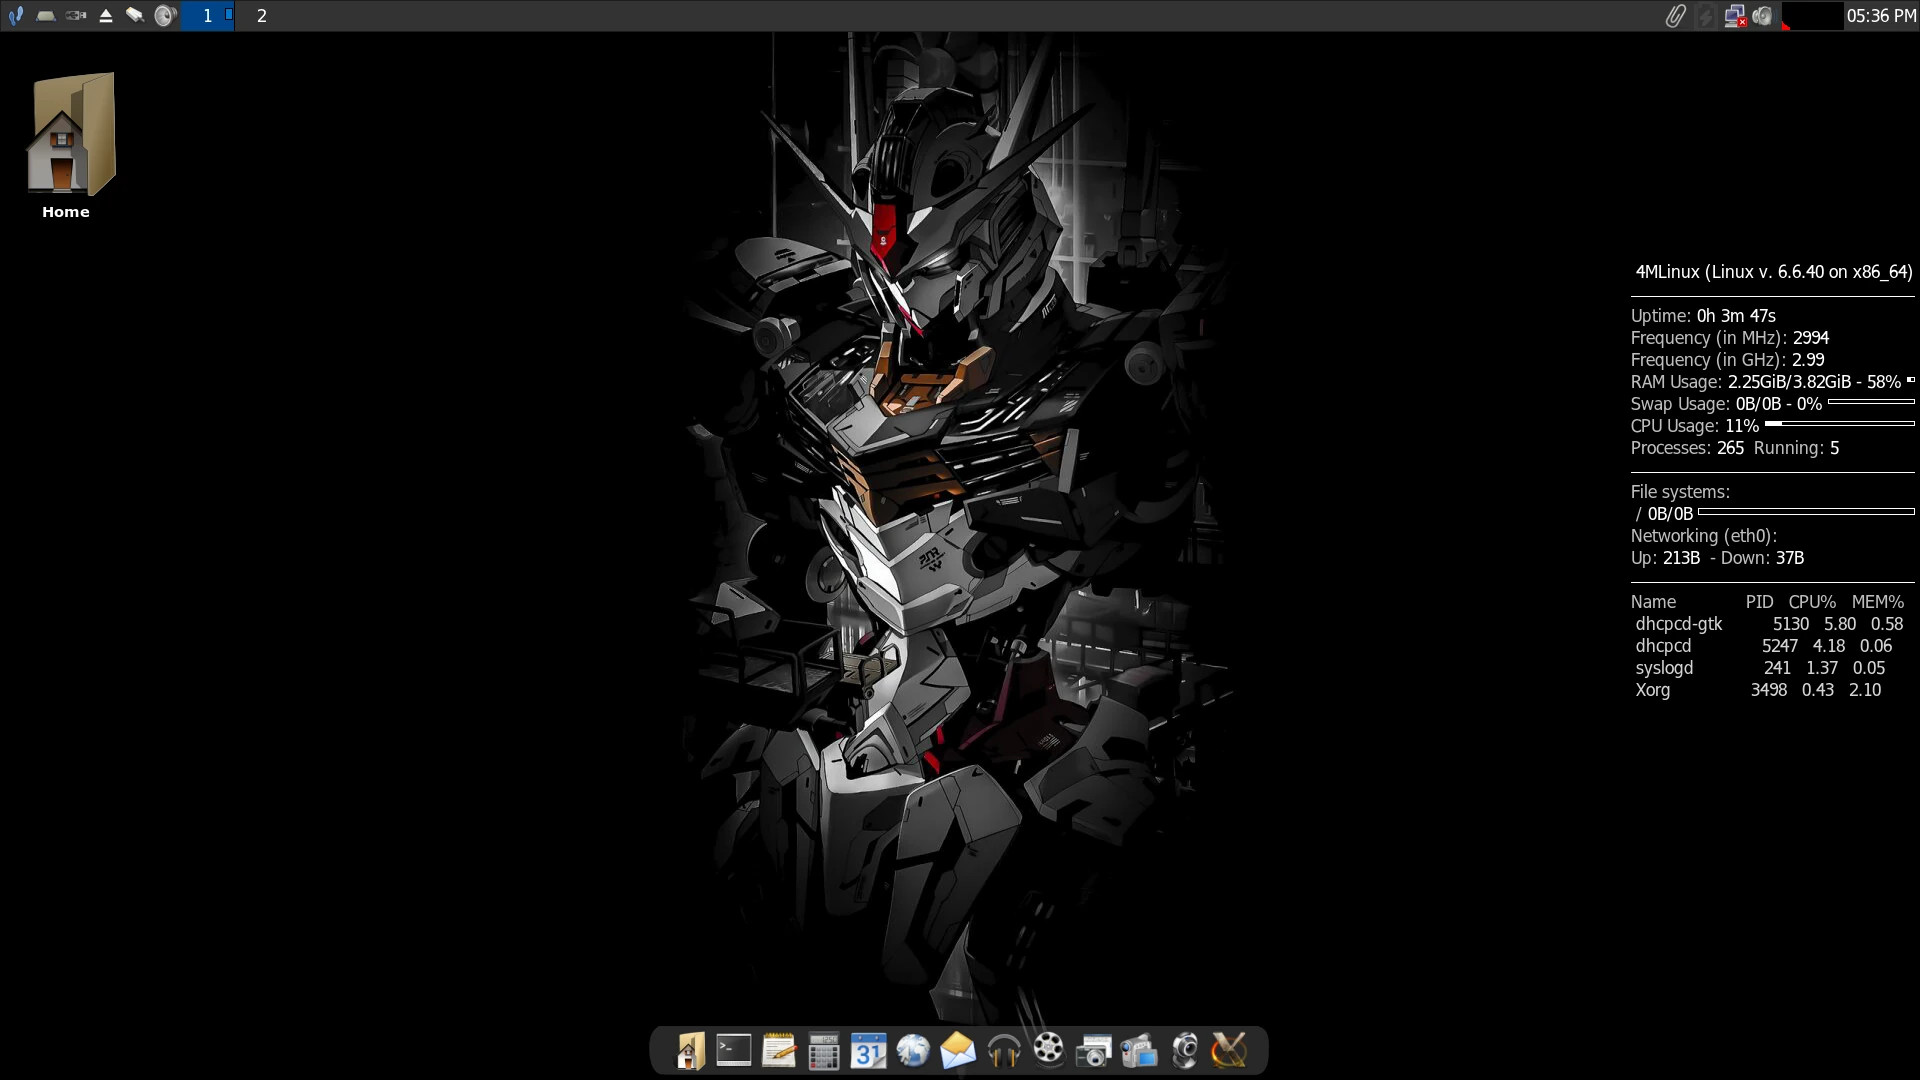The height and width of the screenshot is (1080, 1920).
Task: Launch the web browser globe icon
Action: [913, 1050]
